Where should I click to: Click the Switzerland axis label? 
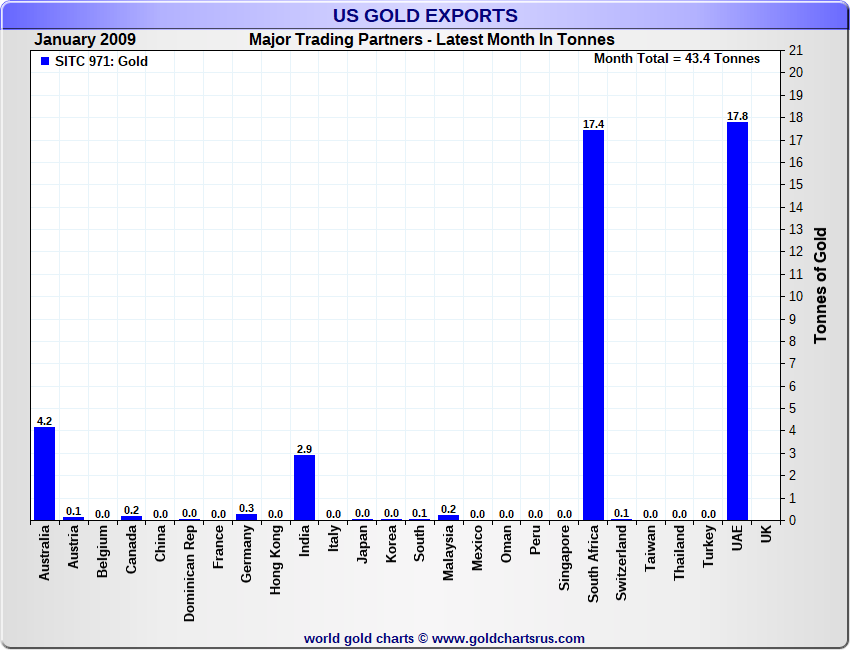pyautogui.click(x=621, y=563)
